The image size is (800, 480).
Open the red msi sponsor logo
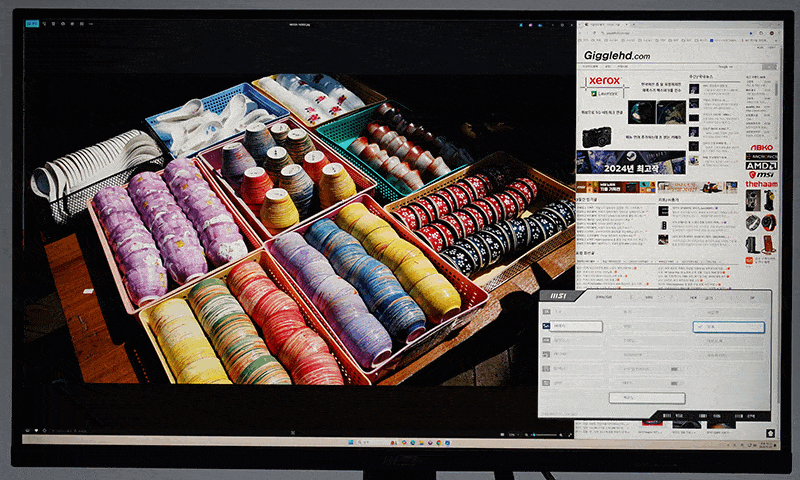[761, 175]
